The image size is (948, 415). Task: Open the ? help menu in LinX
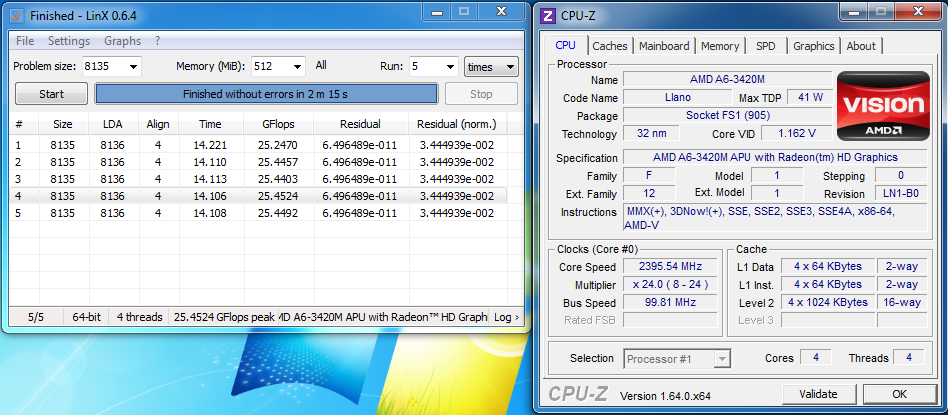157,41
